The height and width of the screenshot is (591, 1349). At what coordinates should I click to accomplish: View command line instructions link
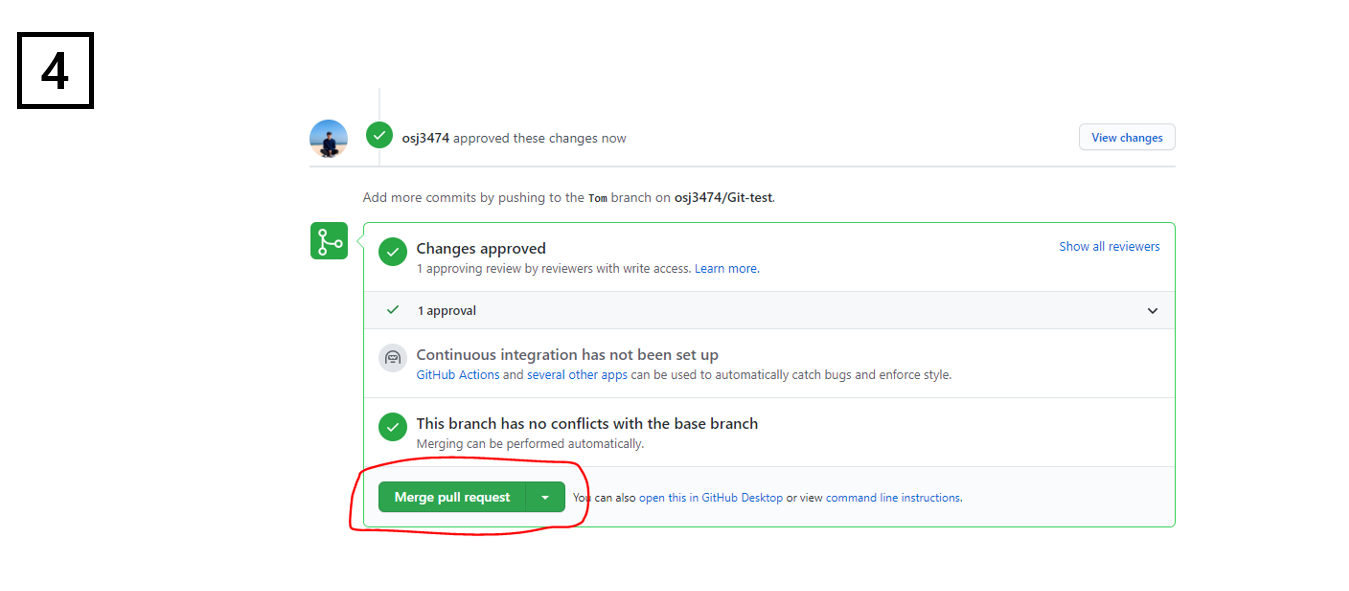tap(893, 497)
